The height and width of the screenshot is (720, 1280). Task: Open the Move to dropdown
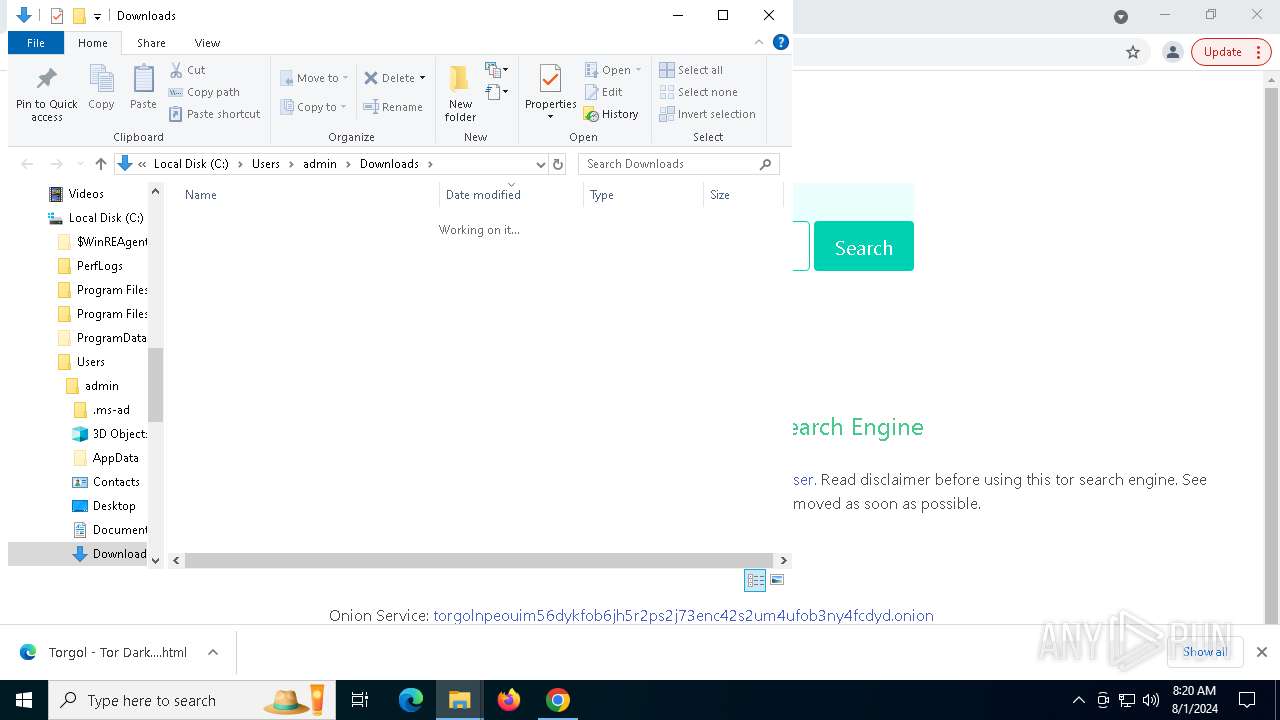tap(314, 78)
